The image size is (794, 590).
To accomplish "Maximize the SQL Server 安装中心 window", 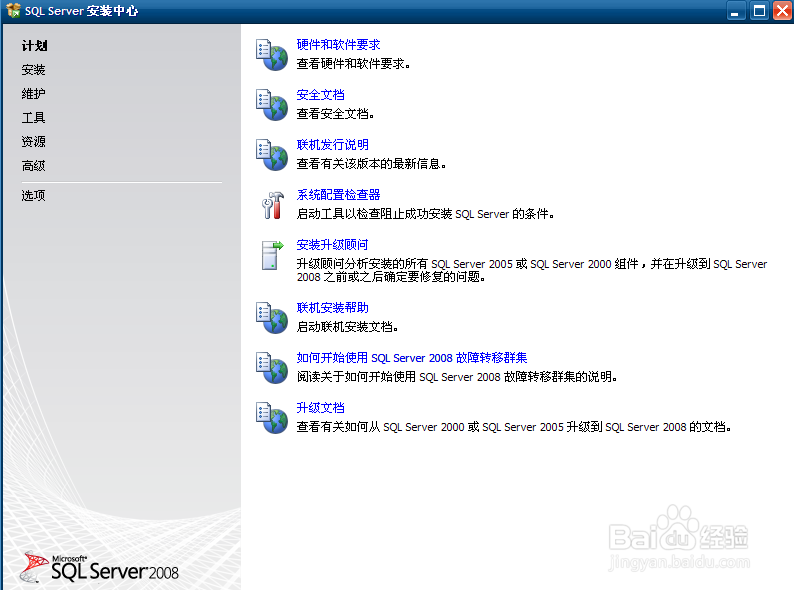I will pos(759,11).
